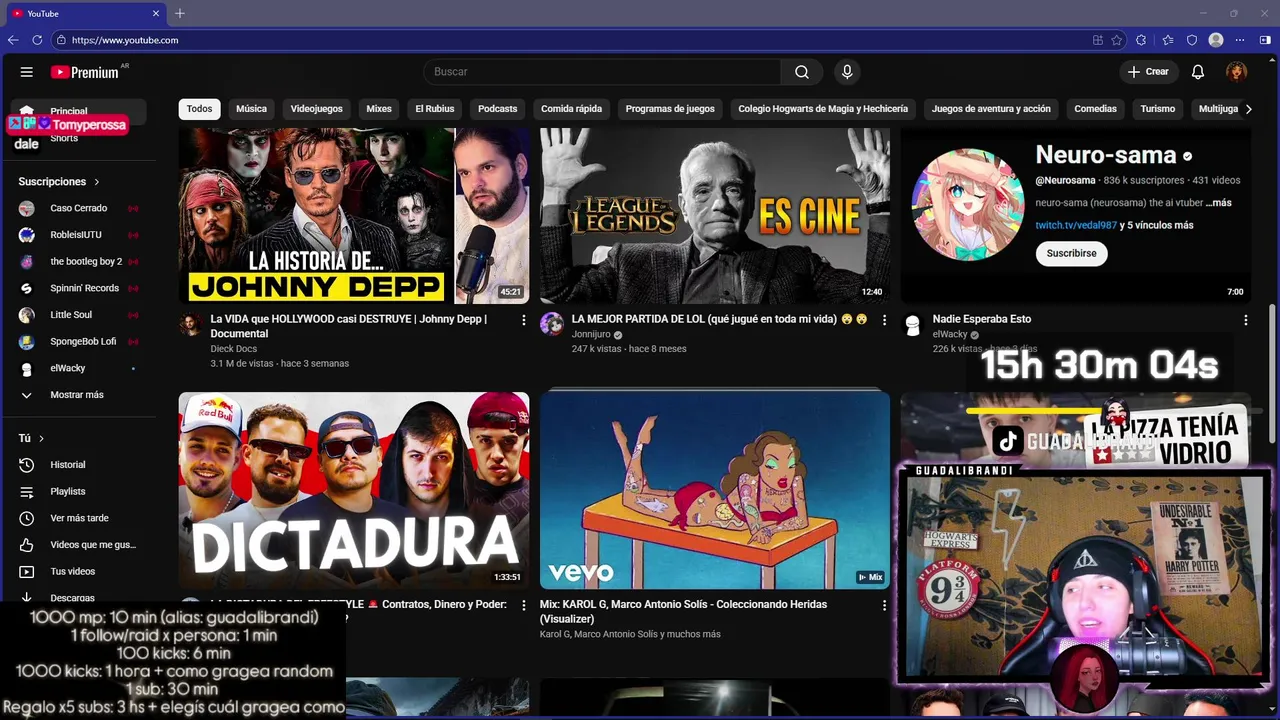Click the search magnifier button
The height and width of the screenshot is (720, 1280).
click(802, 72)
